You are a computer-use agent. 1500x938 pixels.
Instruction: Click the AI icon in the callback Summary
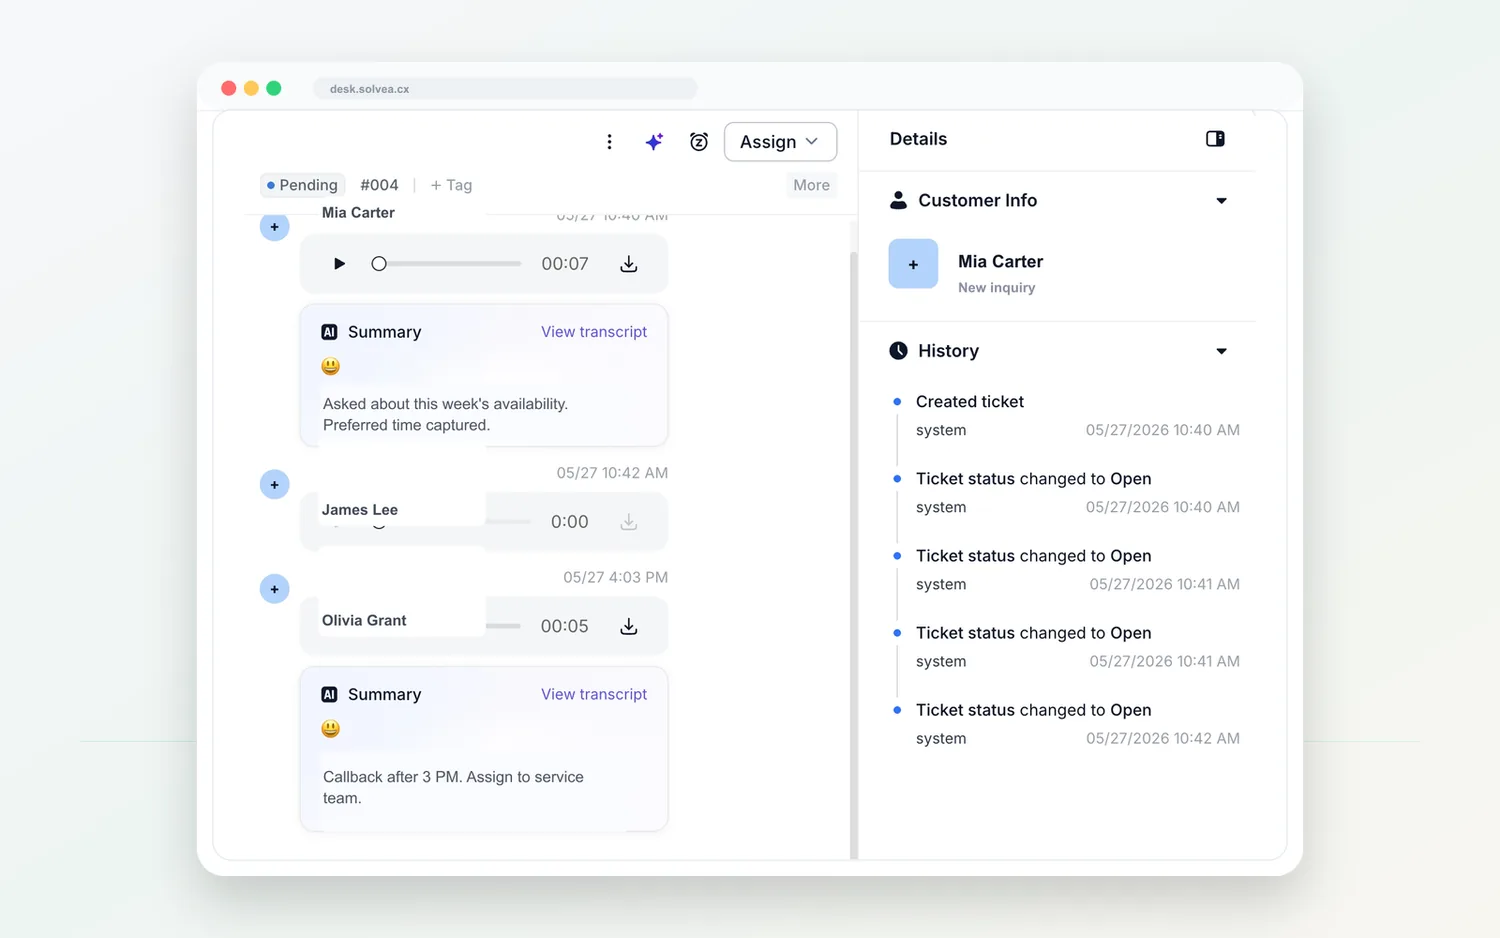(x=329, y=694)
